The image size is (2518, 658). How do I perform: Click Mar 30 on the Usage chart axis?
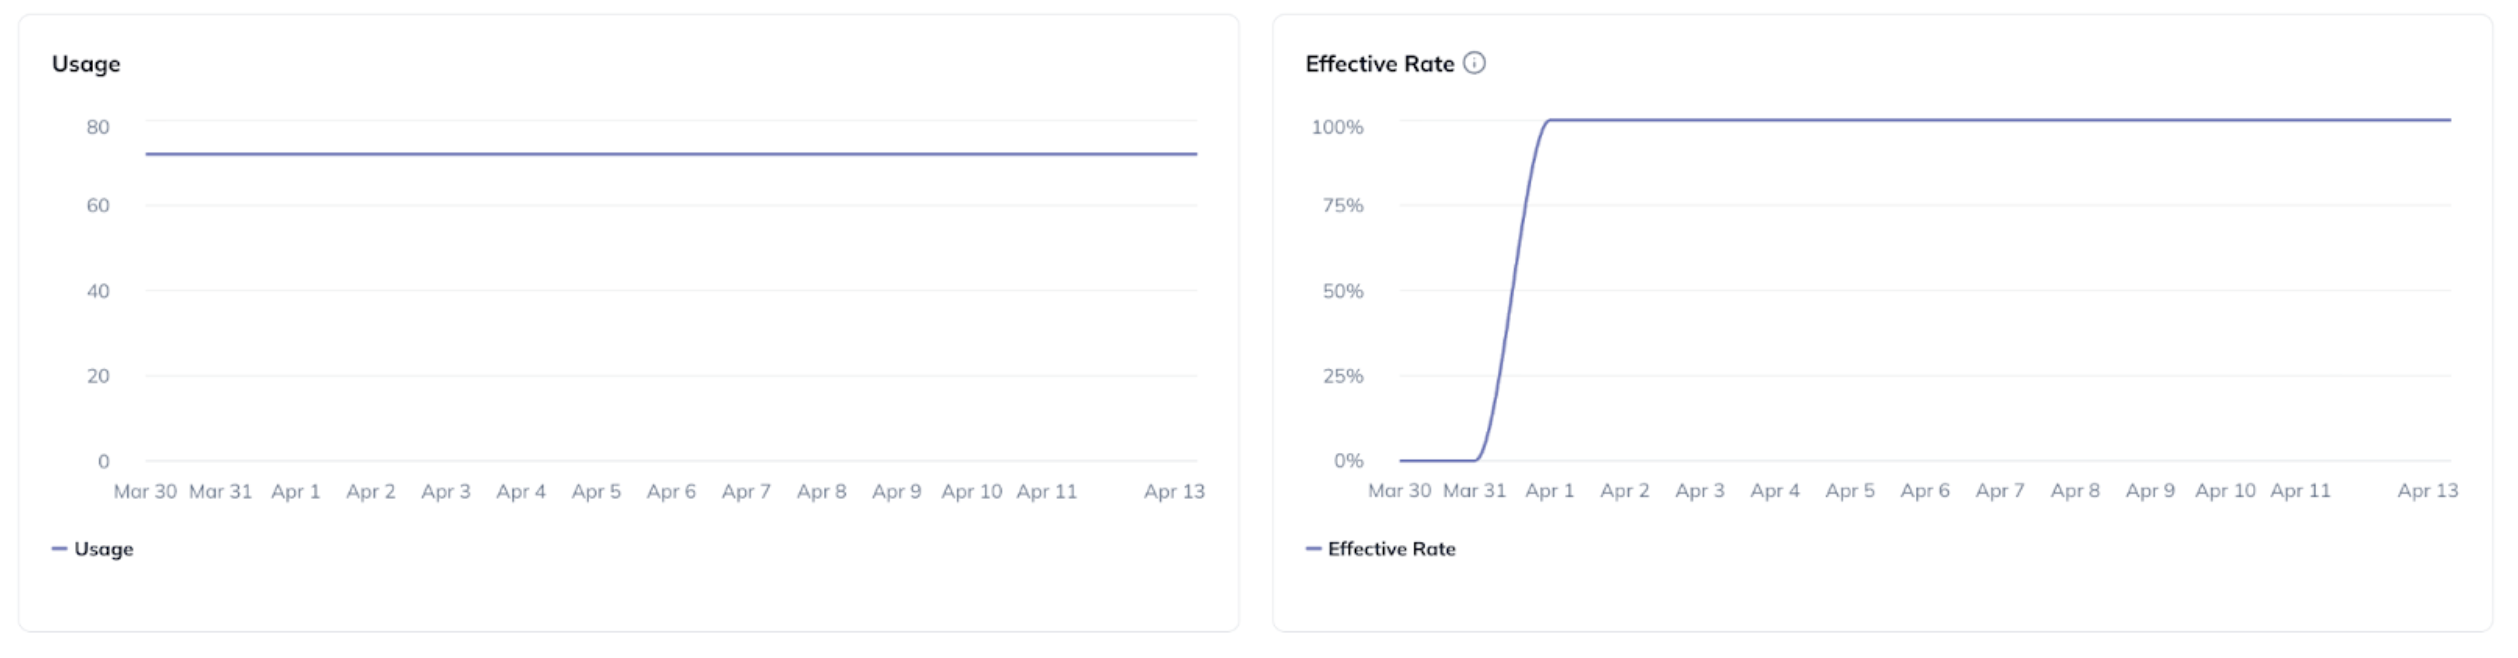click(145, 492)
